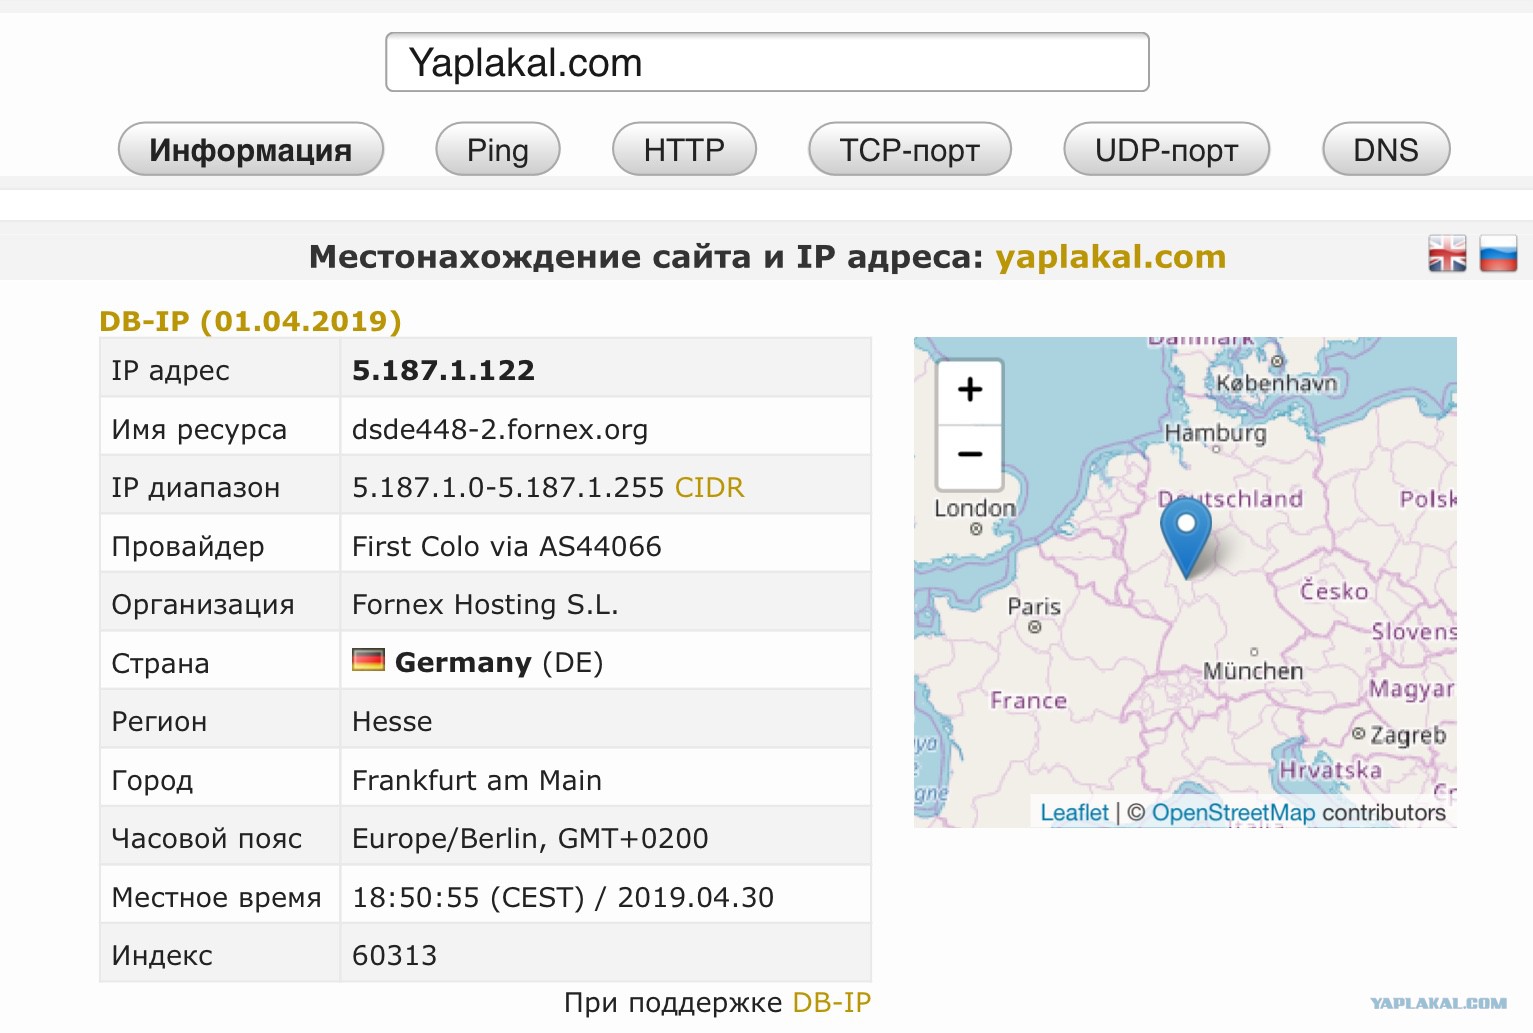Follow the yaplakal.com link in the heading

1111,257
